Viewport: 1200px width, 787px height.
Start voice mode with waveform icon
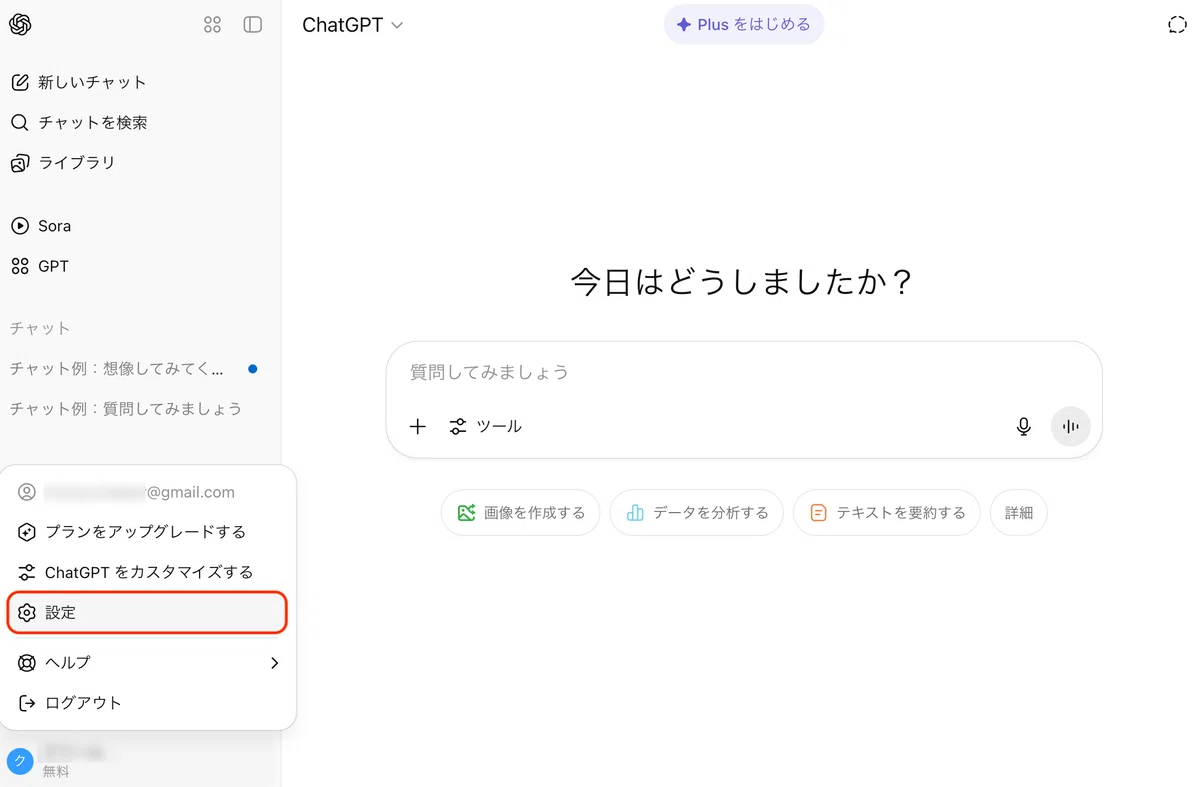coord(1071,426)
